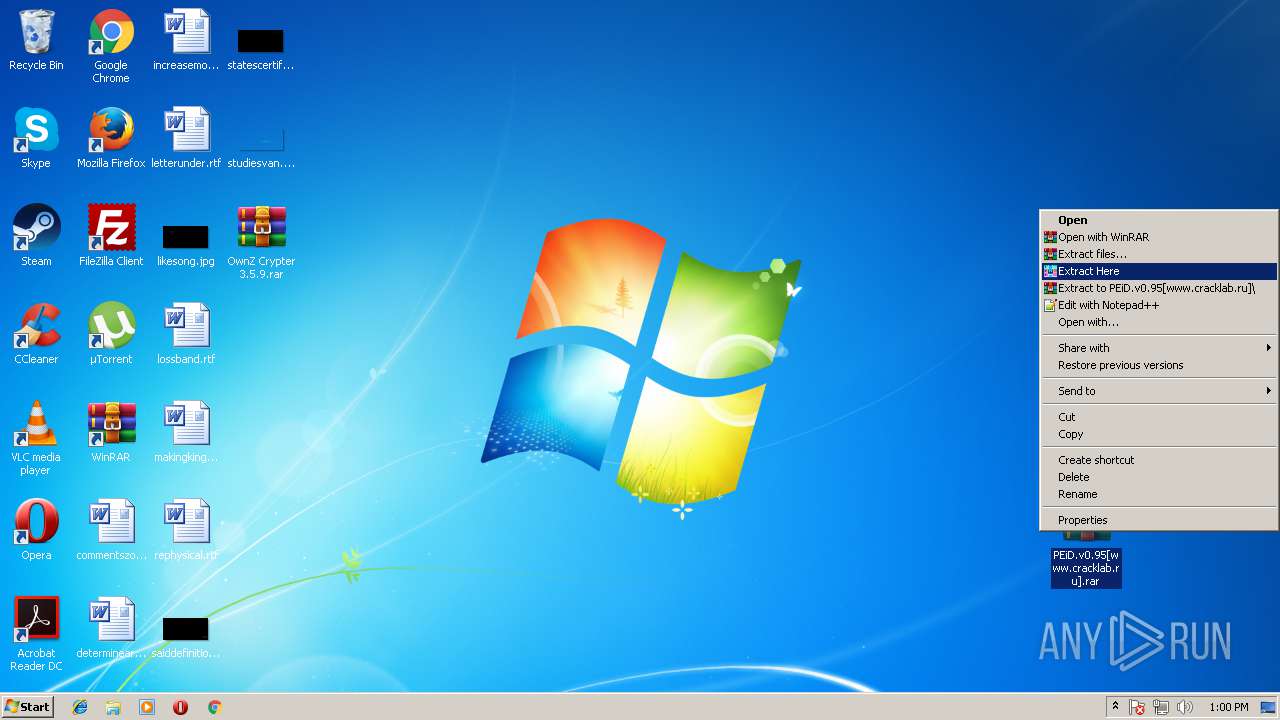Select the rephysical.rtf document
Viewport: 1280px width, 720px height.
click(x=186, y=530)
